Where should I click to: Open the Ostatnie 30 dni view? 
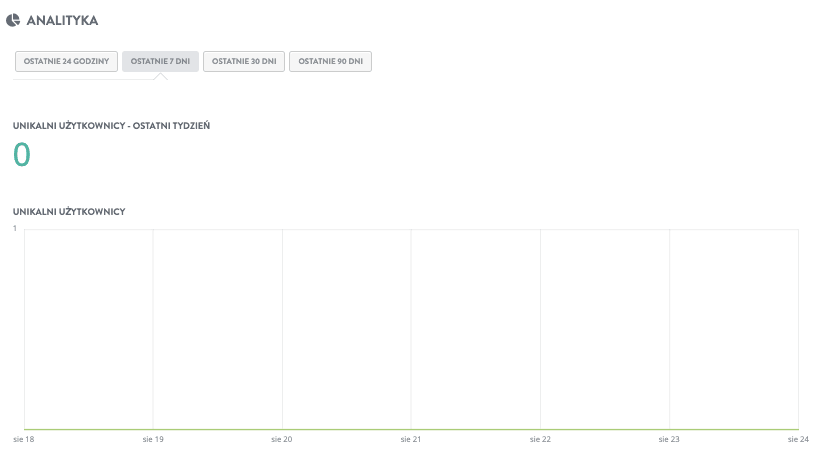[x=243, y=61]
